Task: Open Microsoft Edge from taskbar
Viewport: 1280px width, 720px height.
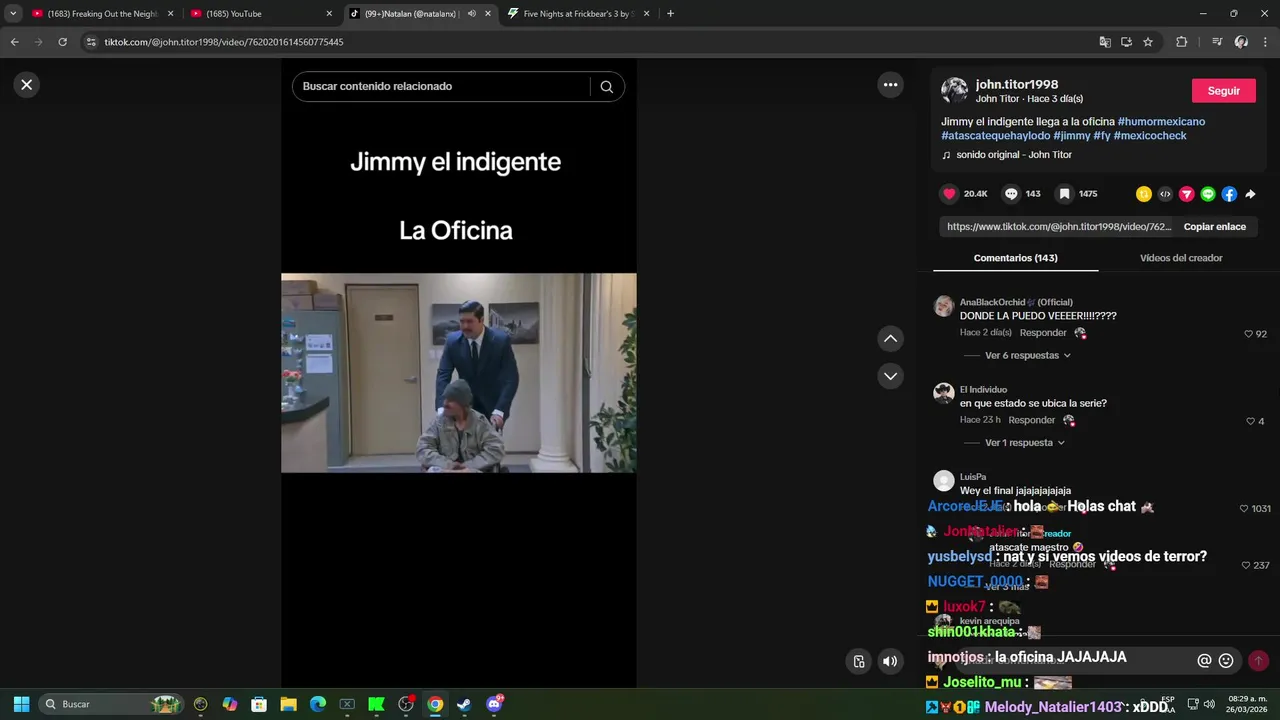Action: (317, 704)
